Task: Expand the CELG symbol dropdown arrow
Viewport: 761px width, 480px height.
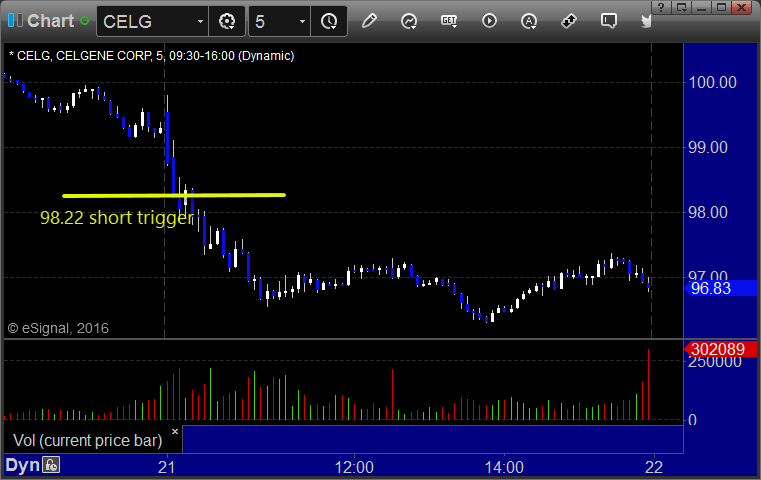Action: coord(200,21)
